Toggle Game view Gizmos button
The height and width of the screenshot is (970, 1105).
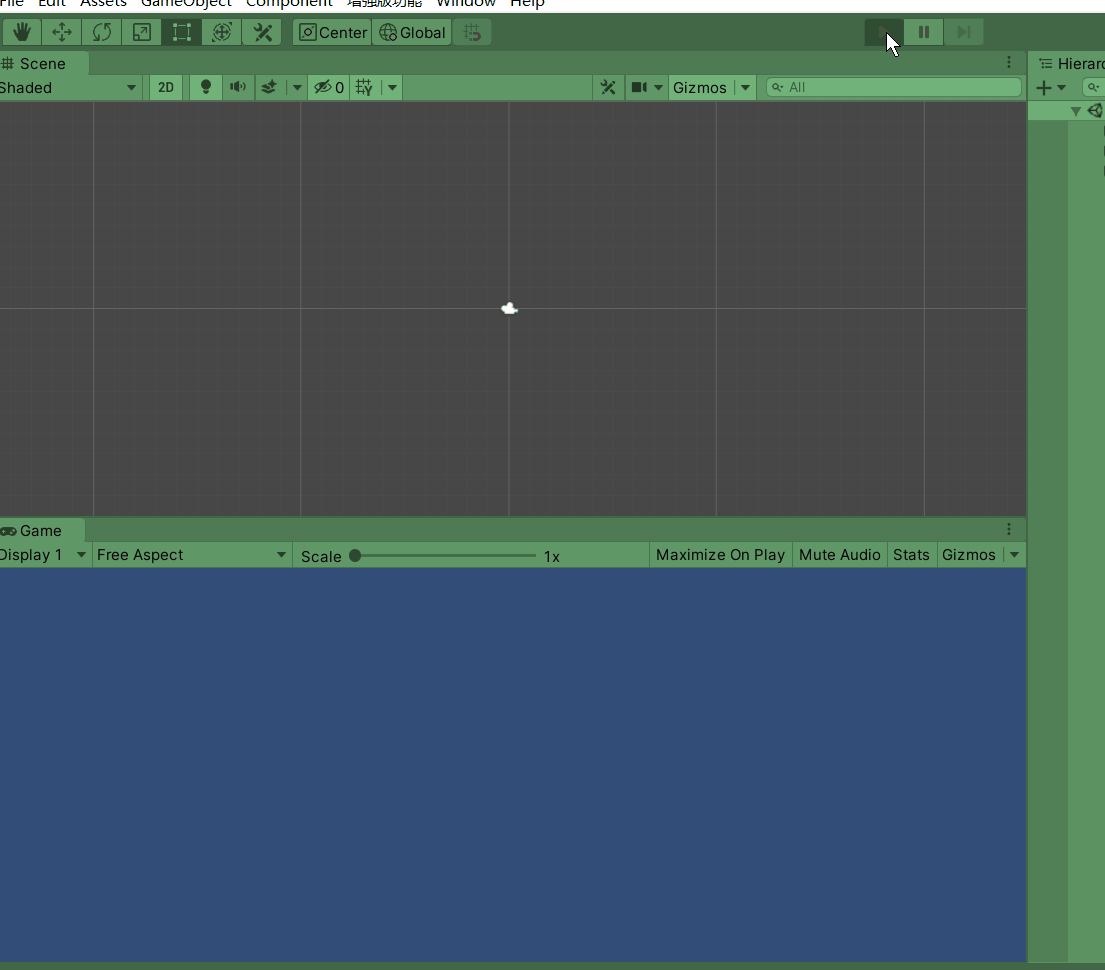pos(968,555)
